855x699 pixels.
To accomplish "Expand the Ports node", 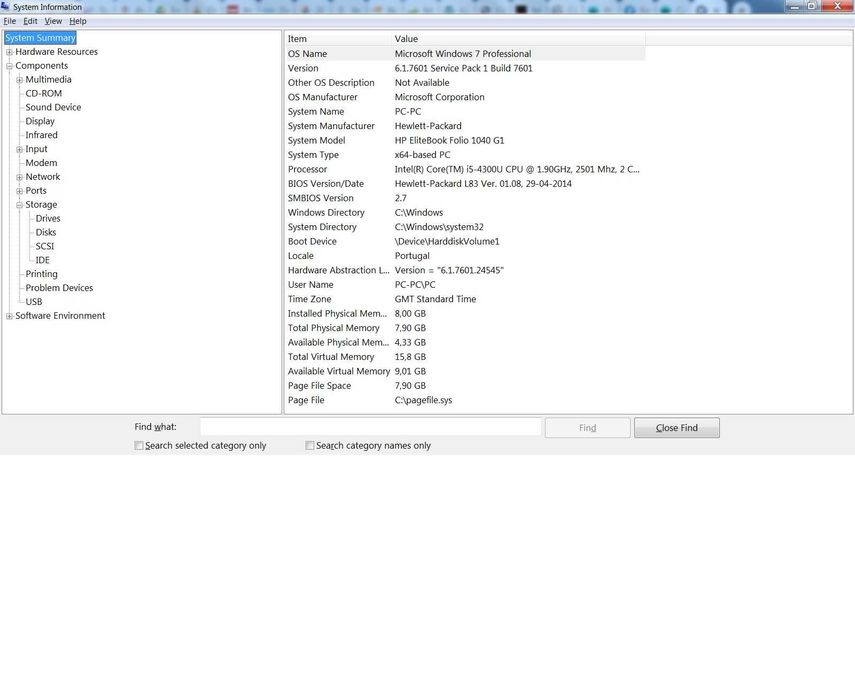I will point(20,191).
